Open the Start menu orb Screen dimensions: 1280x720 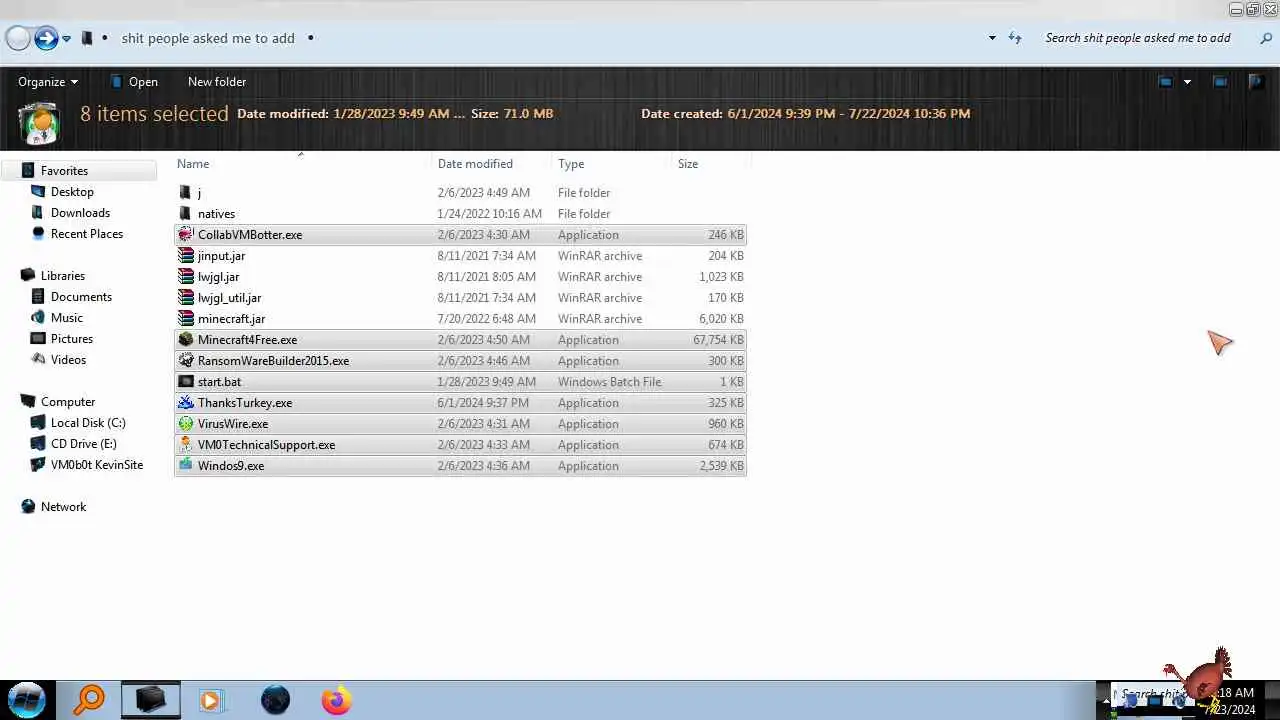pos(27,699)
